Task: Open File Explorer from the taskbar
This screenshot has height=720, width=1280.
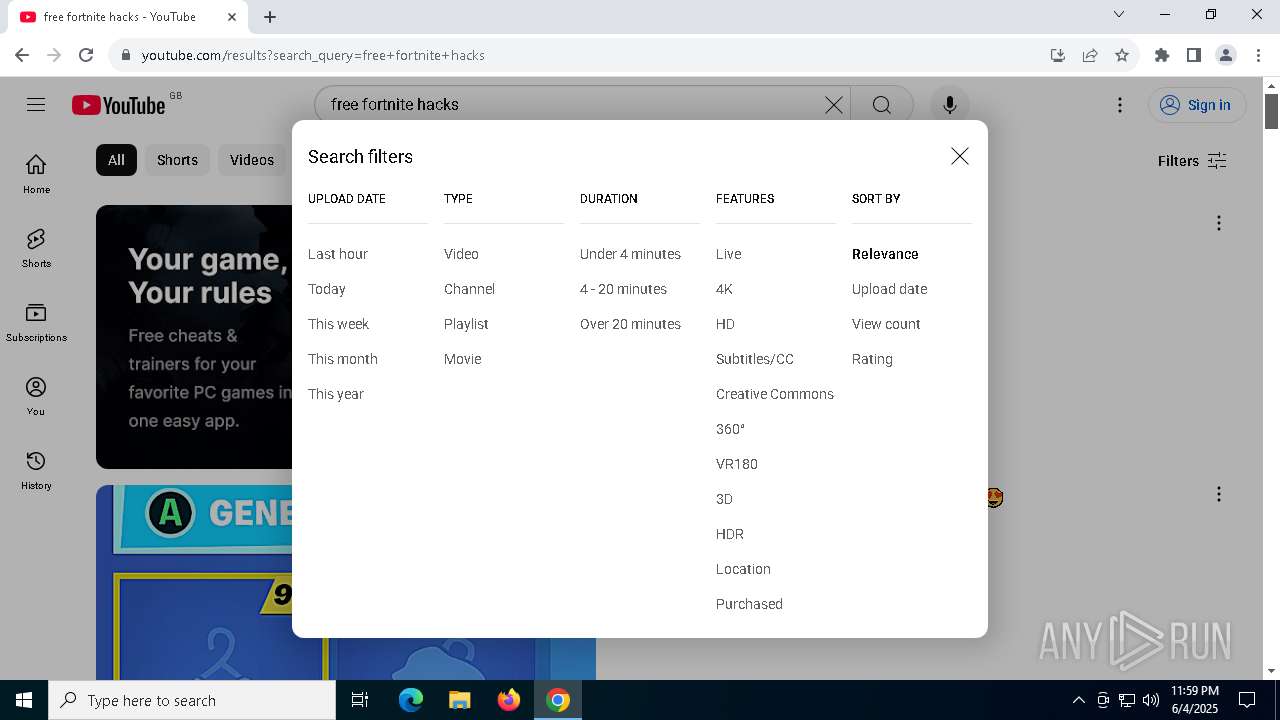Action: tap(460, 700)
